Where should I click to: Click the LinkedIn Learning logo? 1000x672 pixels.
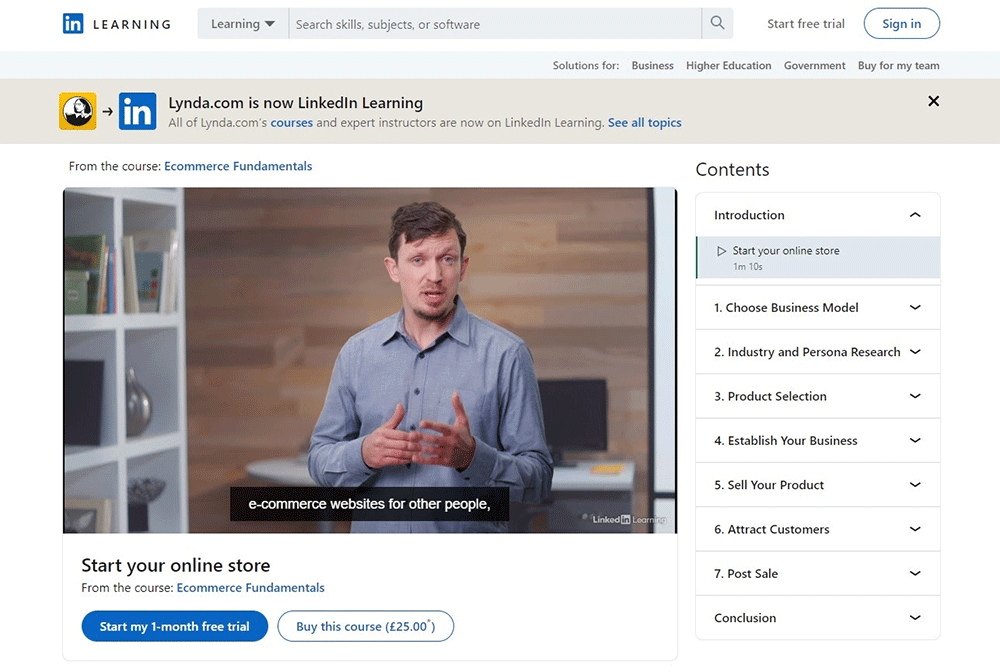click(x=116, y=24)
